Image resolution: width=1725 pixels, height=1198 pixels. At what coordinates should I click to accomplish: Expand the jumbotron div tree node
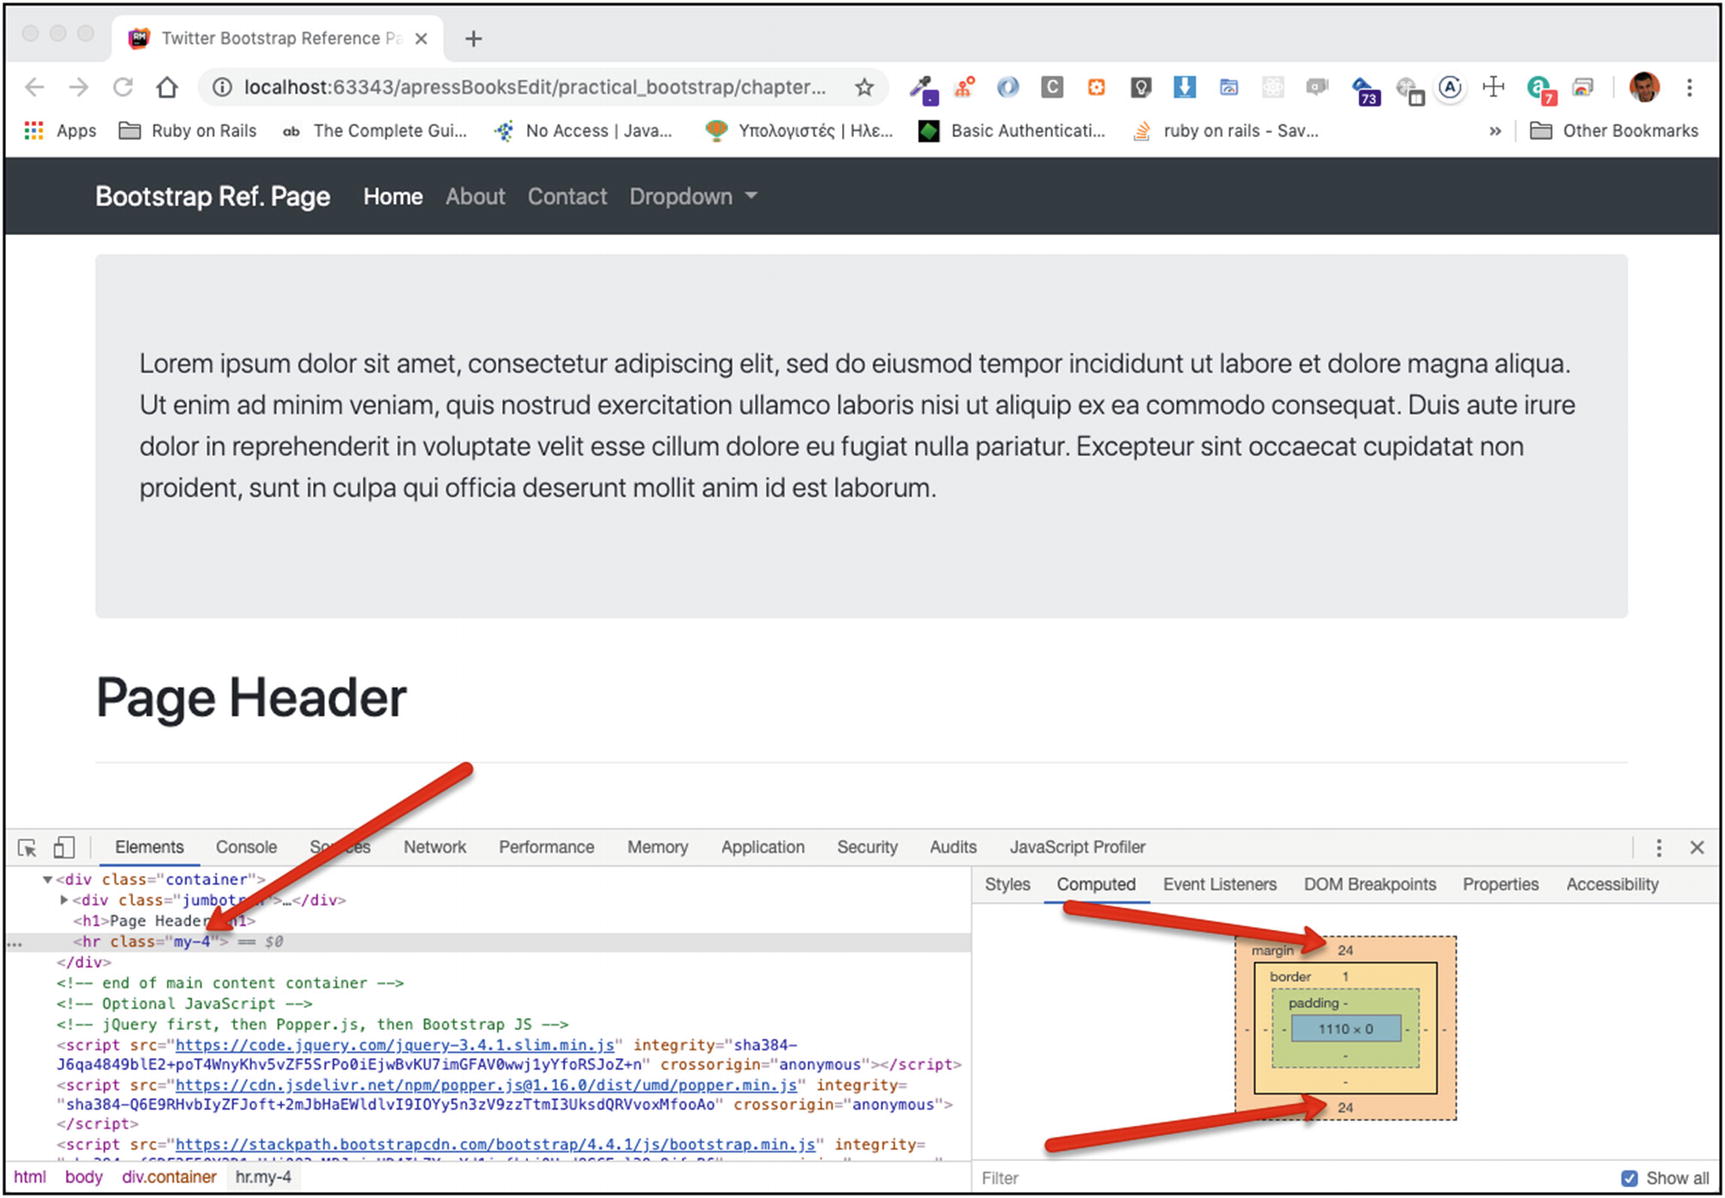tap(64, 900)
